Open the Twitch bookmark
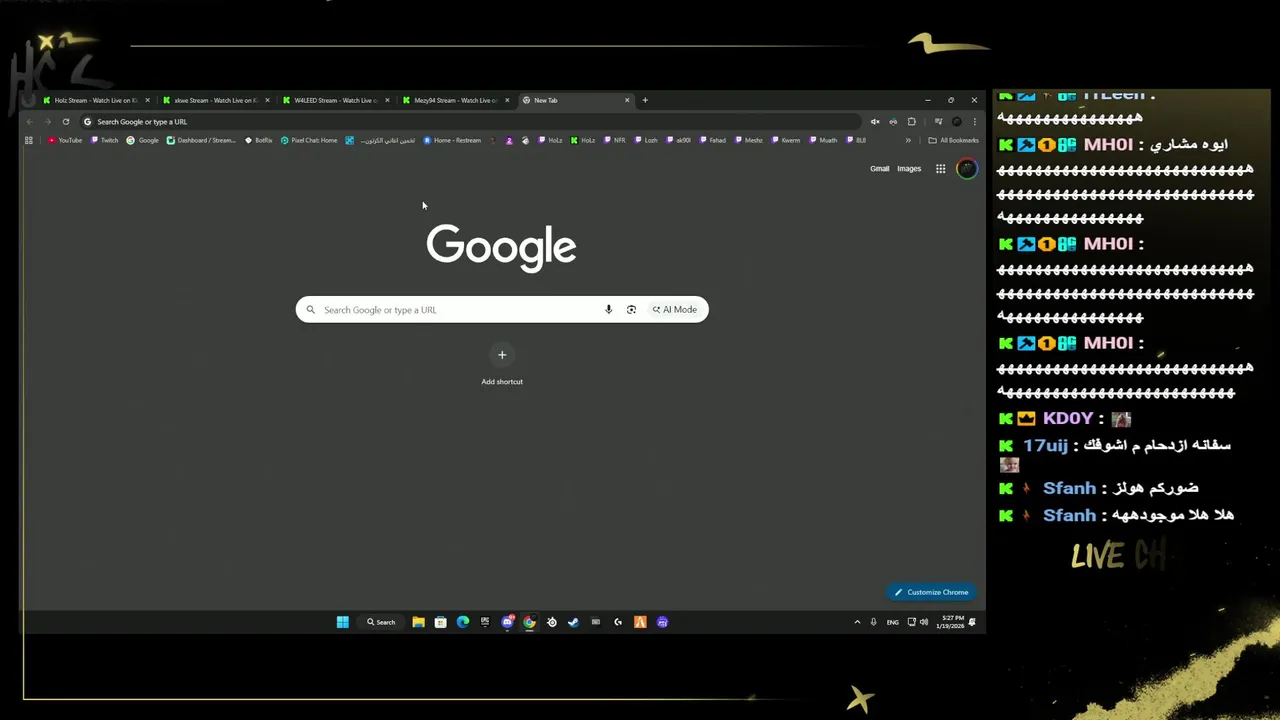 click(105, 140)
